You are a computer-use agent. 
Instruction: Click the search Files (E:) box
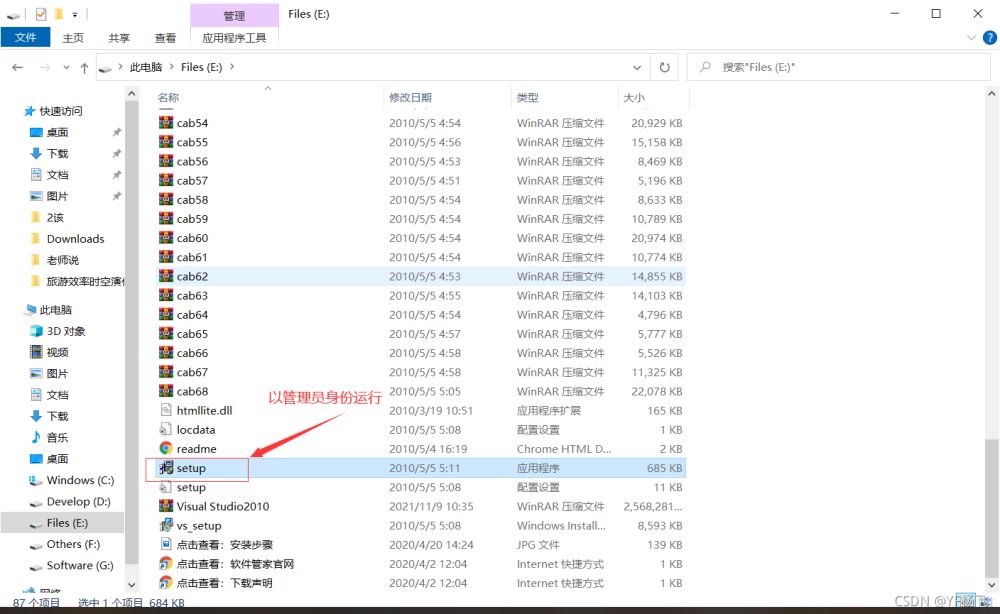(838, 67)
